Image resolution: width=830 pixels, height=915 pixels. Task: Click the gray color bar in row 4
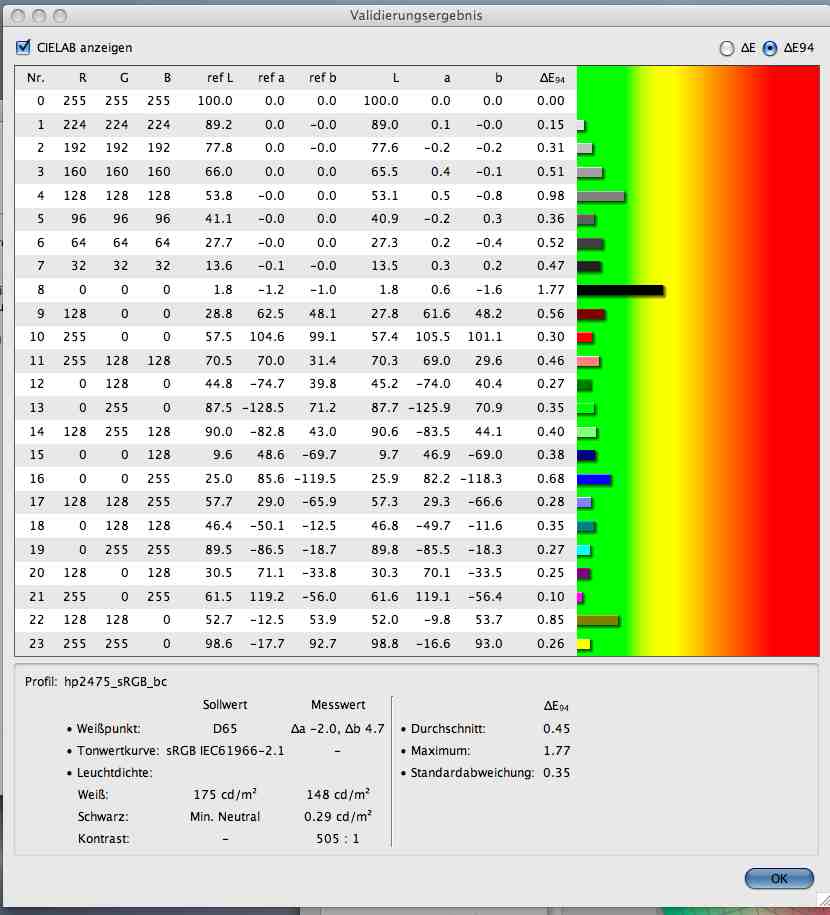tap(600, 196)
